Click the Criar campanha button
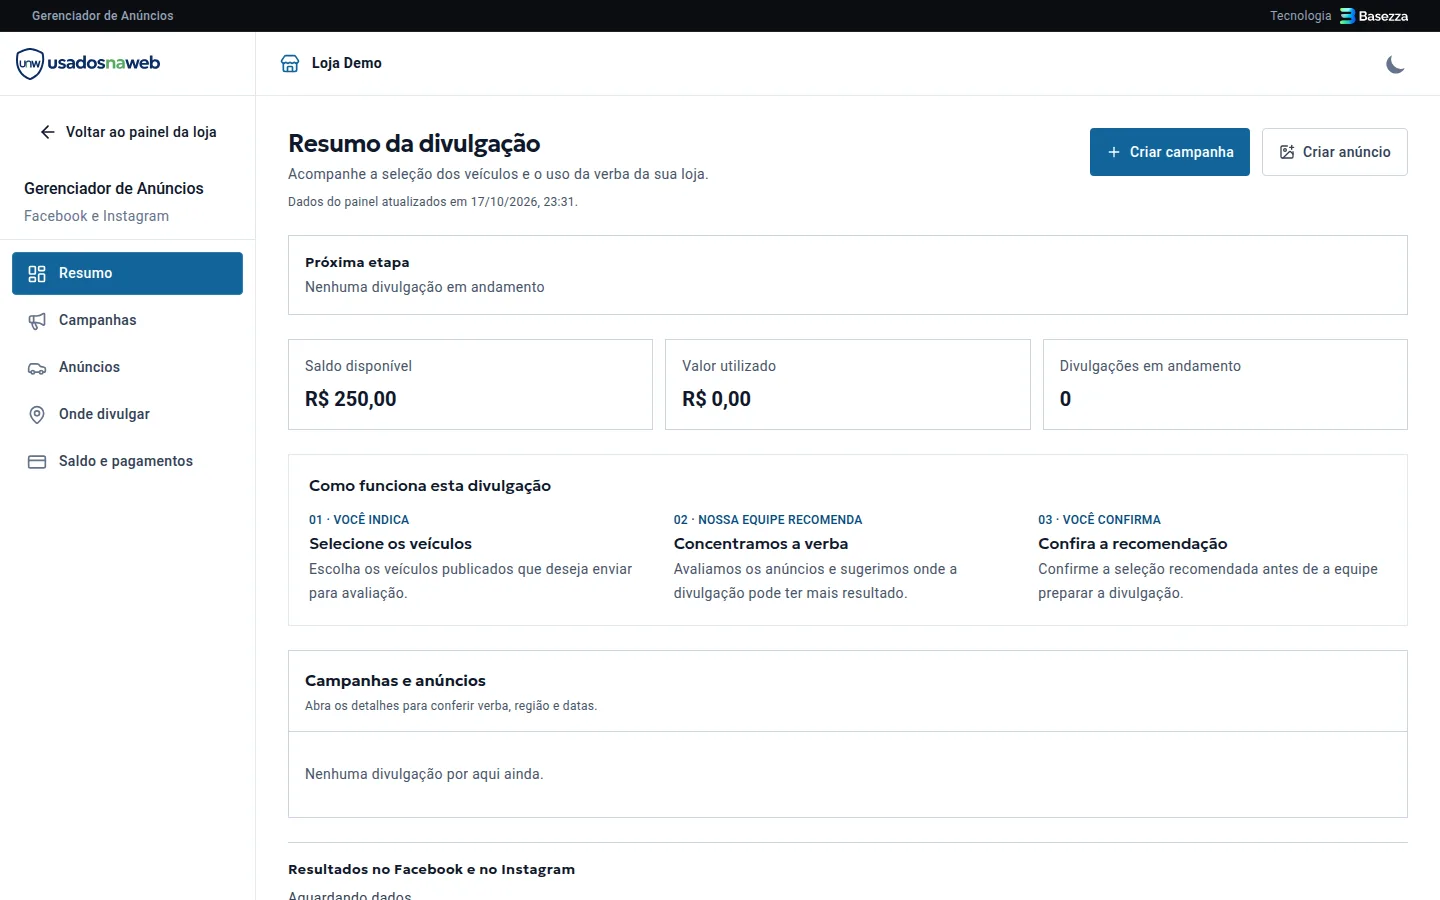This screenshot has height=900, width=1440. click(1170, 152)
